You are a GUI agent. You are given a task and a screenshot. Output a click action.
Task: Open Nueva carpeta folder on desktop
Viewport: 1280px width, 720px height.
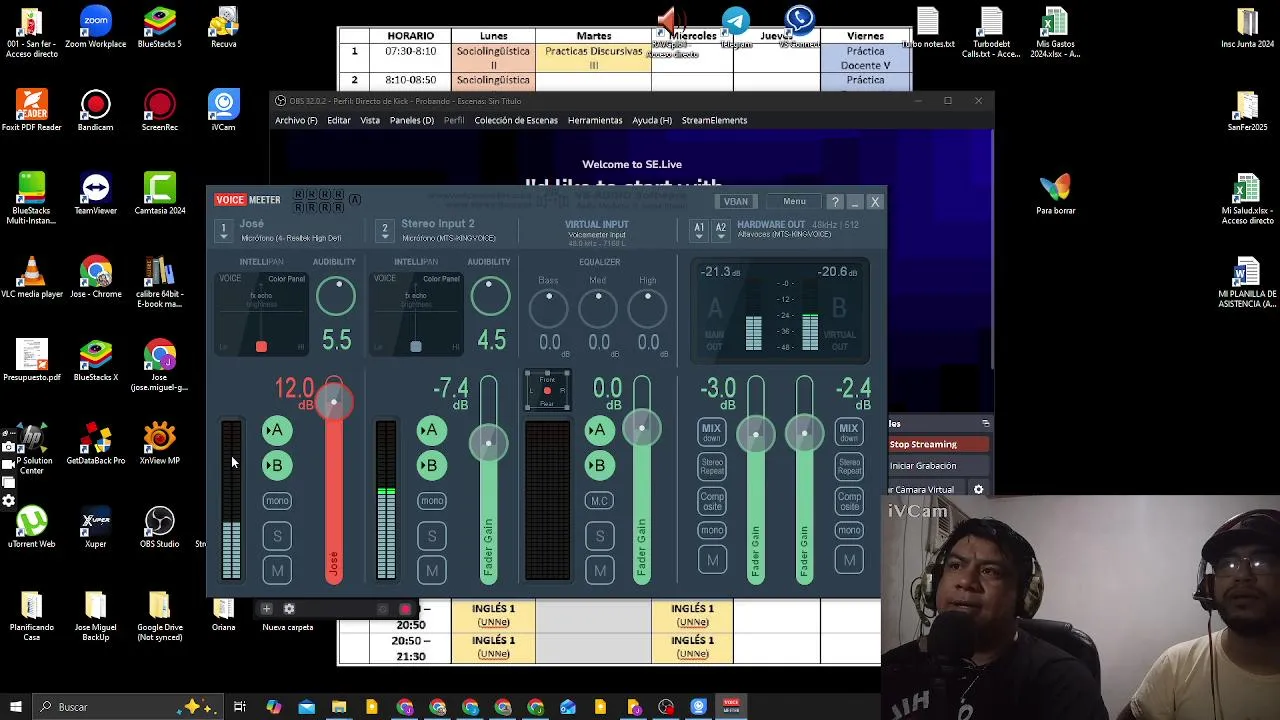point(288,627)
